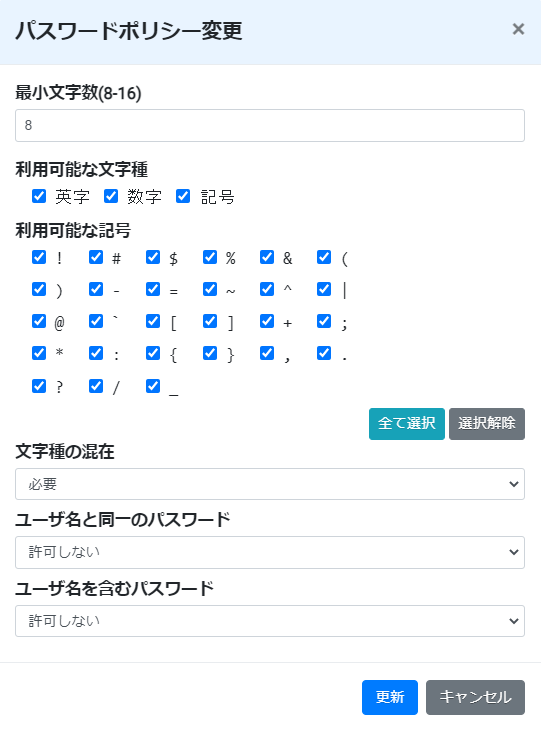Image resolution: width=541 pixels, height=732 pixels.
Task: Toggle the question mark symbol checkbox
Action: (39, 386)
